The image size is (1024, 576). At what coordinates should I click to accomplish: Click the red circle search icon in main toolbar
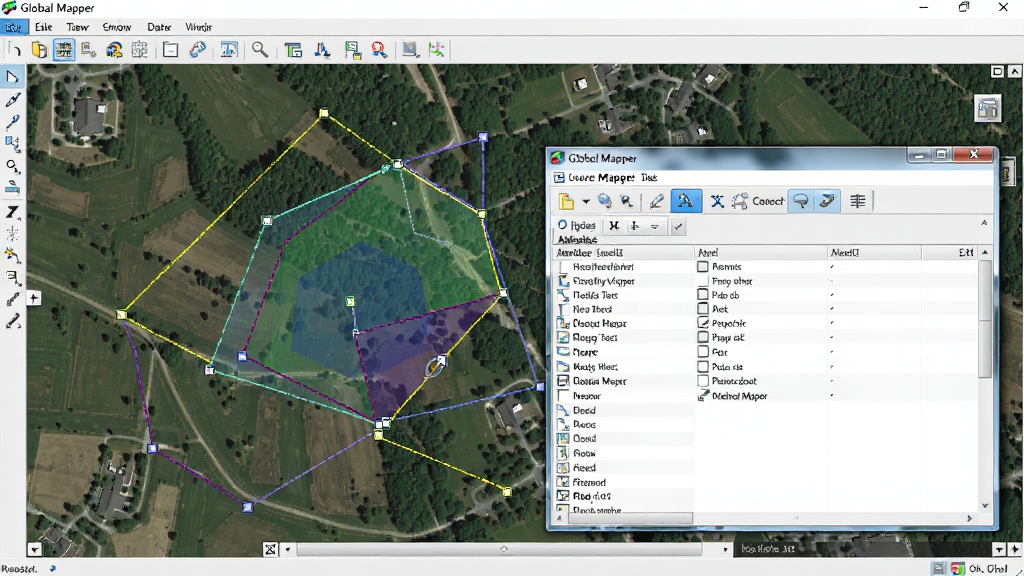[x=379, y=50]
